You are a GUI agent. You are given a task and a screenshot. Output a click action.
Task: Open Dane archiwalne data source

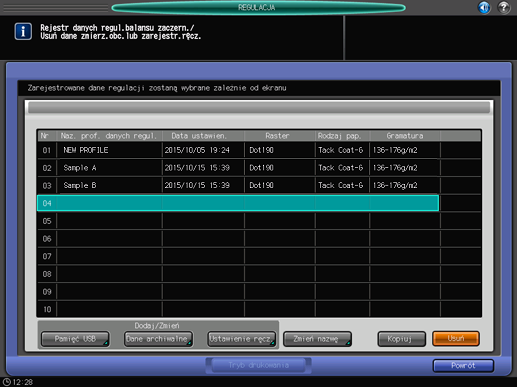click(x=158, y=339)
